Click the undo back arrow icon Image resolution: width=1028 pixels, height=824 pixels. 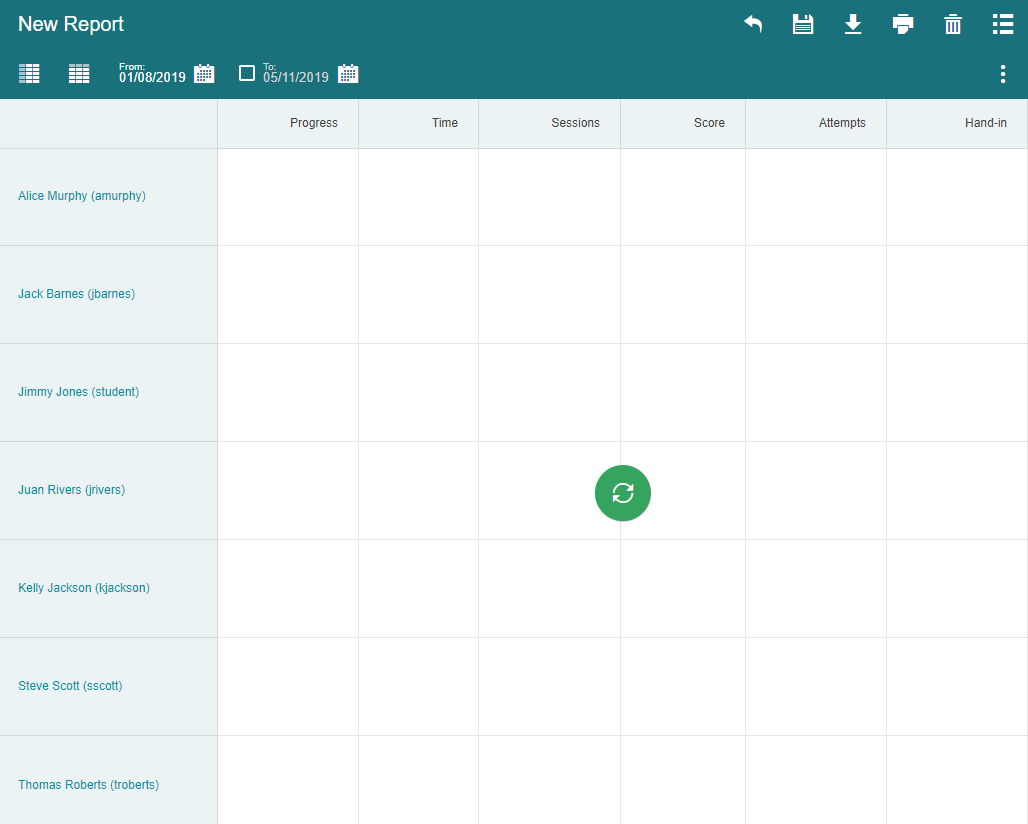(x=753, y=24)
